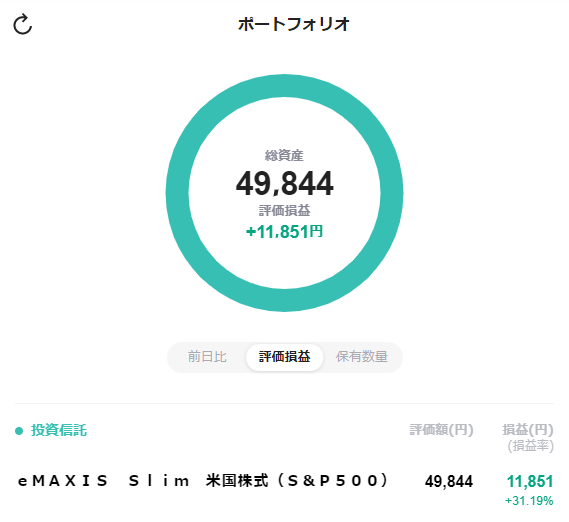569x522 pixels.
Task: Click the 損益(円) column header
Action: click(x=528, y=430)
